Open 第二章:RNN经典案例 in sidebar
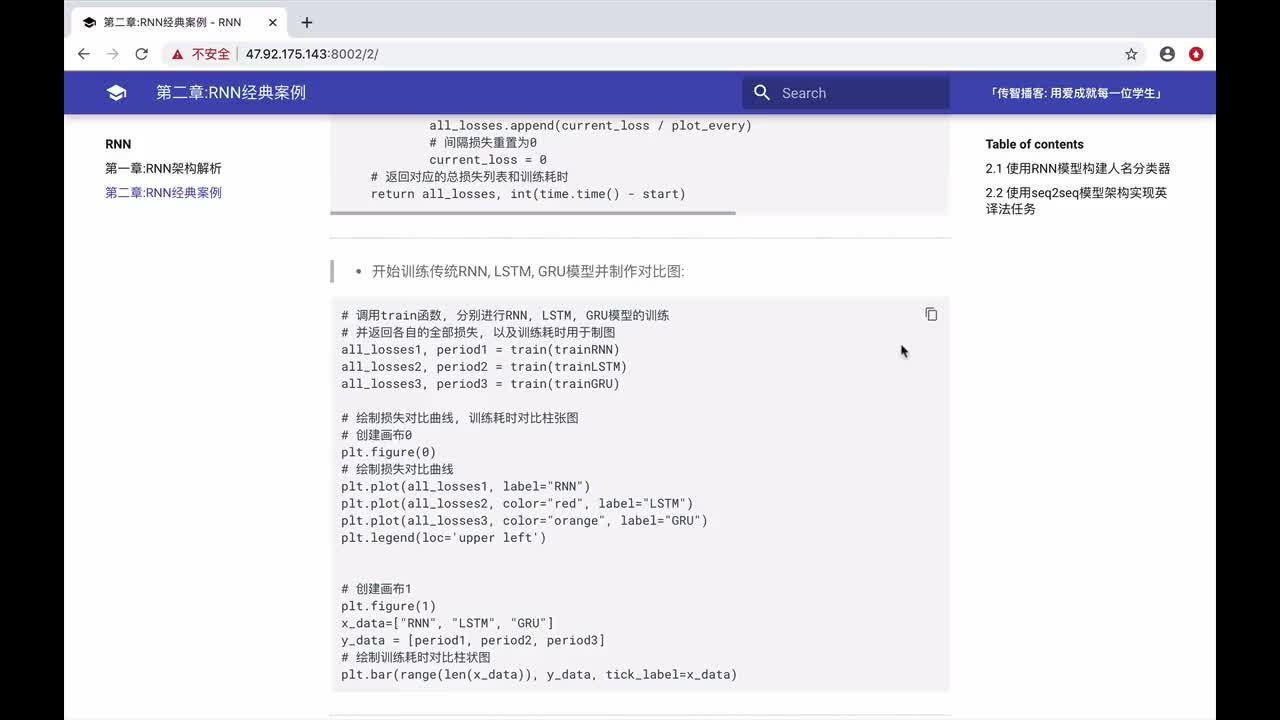 click(163, 192)
